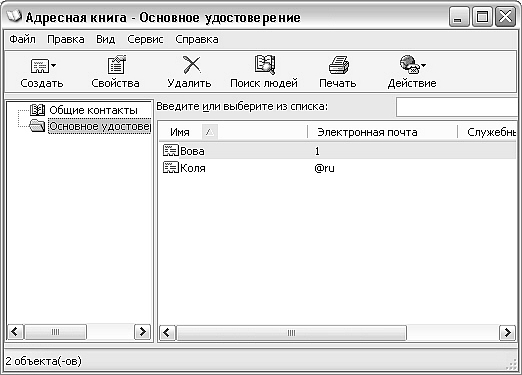Click the left scroll arrow in the tree pane
Screen dimensions: 522x375
coord(15,332)
